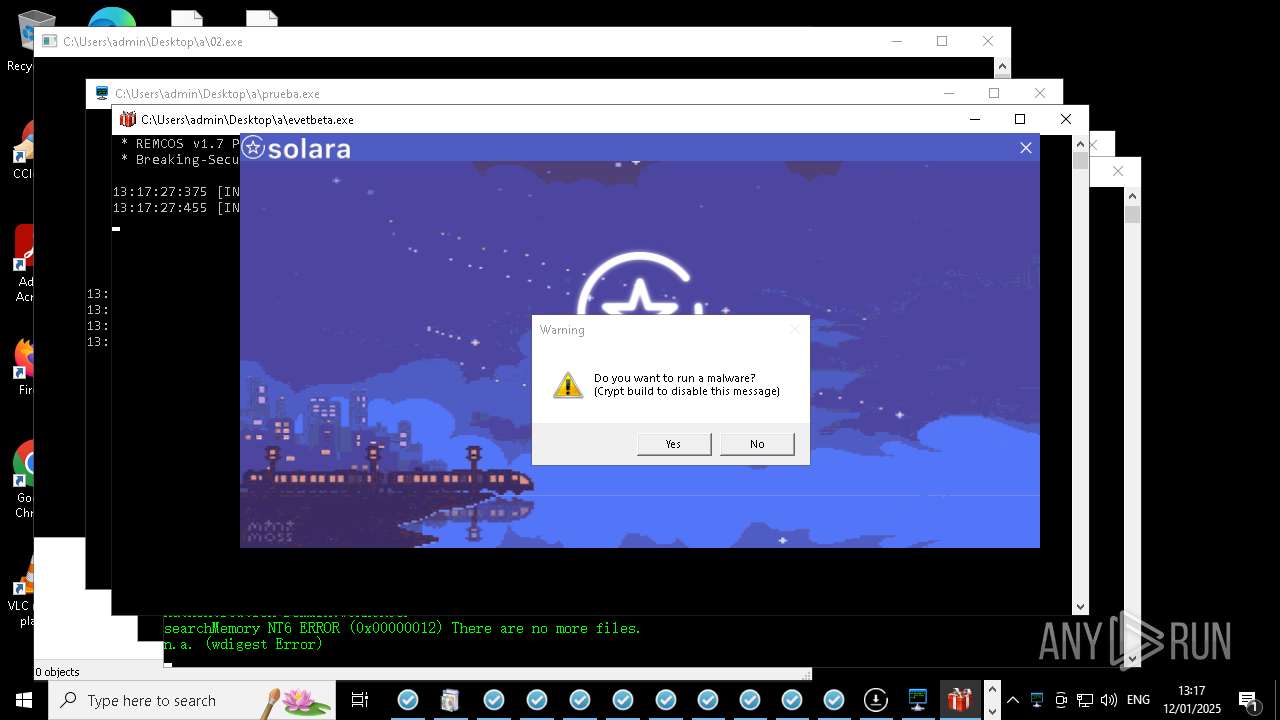Click the "solara" title text
The width and height of the screenshot is (1280, 720).
tap(309, 149)
